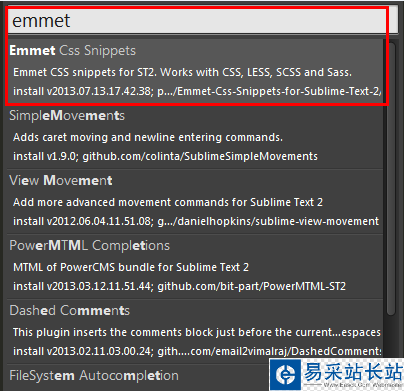Screen dimensions: 404x391
Task: Click the Emmet CSS snippets description line
Action: coord(182,72)
